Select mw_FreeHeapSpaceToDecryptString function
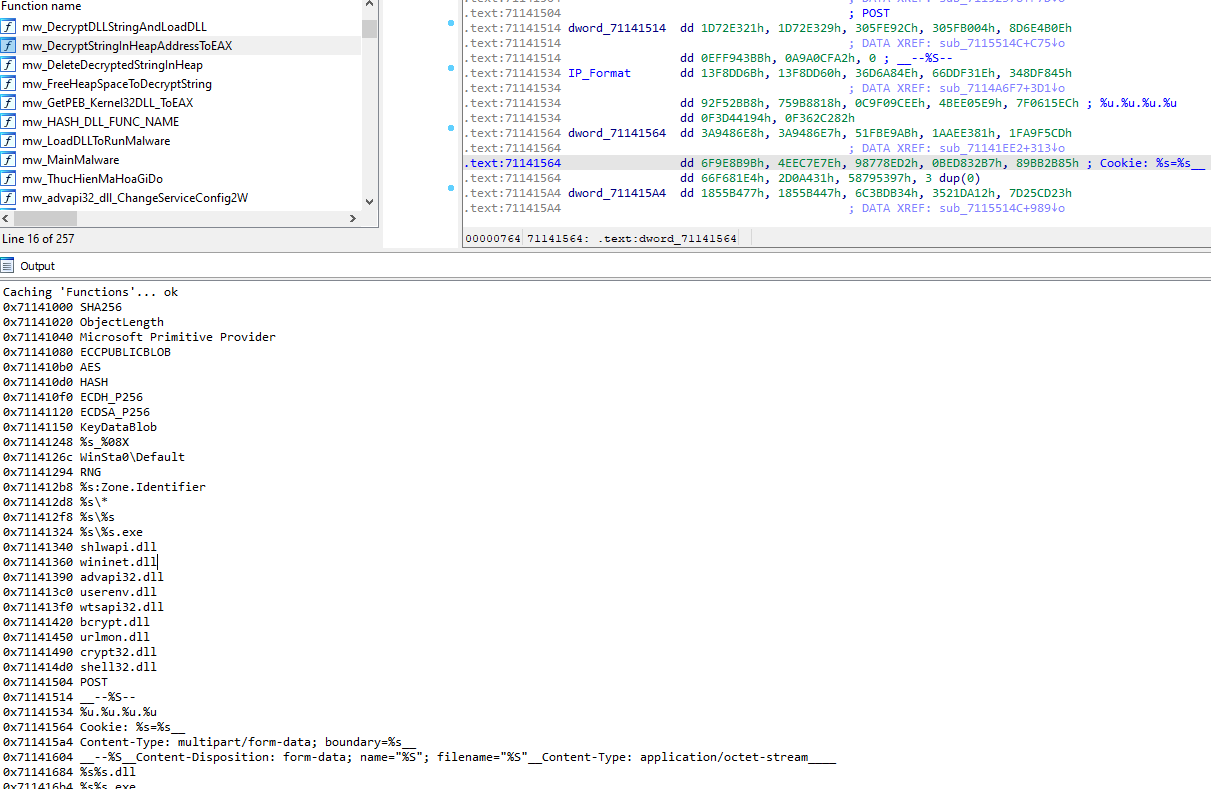The height and width of the screenshot is (789, 1211). 117,84
